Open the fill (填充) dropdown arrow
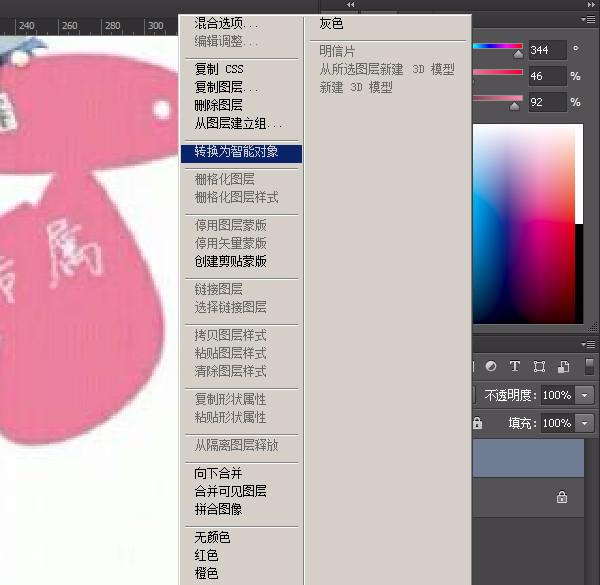600x585 pixels. click(584, 423)
